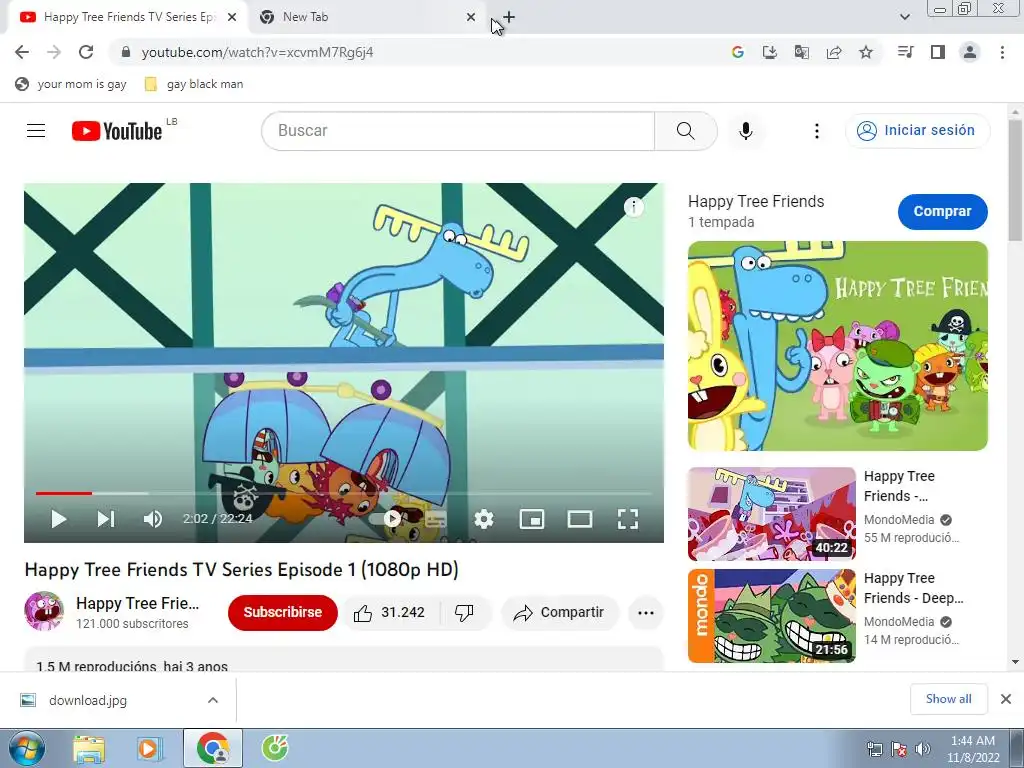Image resolution: width=1024 pixels, height=768 pixels.
Task: Open the system tray volume icon
Action: [923, 749]
